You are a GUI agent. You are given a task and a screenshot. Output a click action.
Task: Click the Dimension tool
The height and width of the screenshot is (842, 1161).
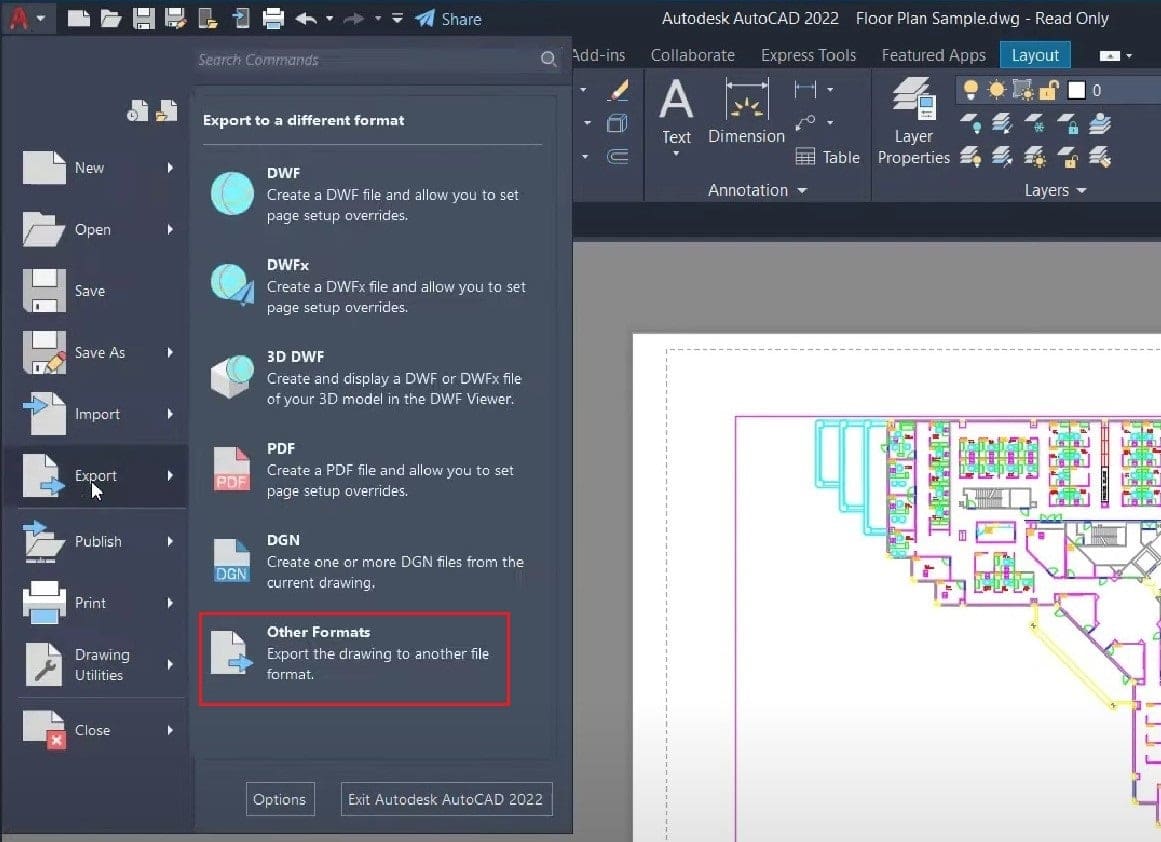click(x=746, y=111)
